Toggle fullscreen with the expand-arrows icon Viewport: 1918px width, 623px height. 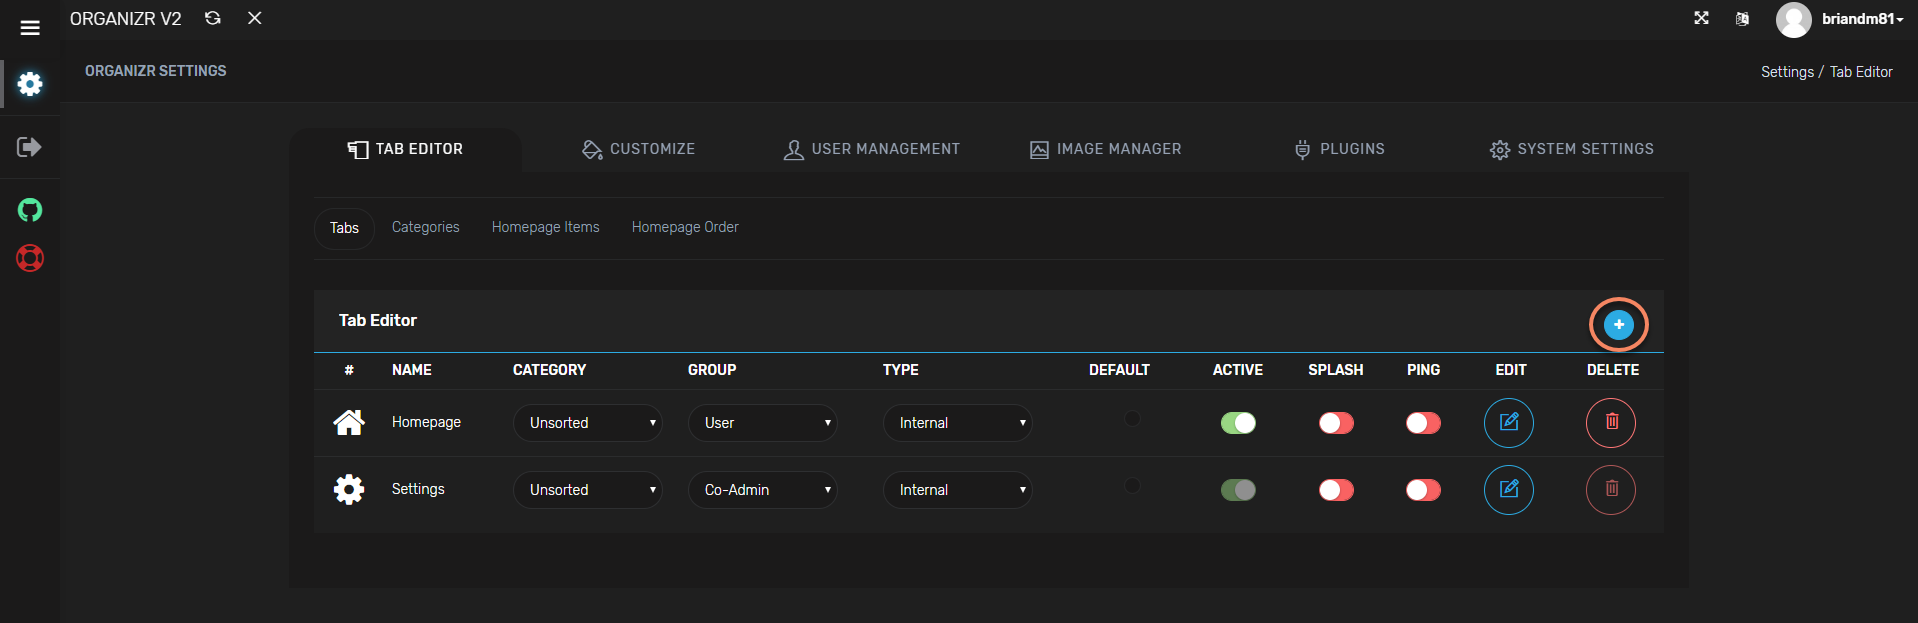coord(1701,18)
